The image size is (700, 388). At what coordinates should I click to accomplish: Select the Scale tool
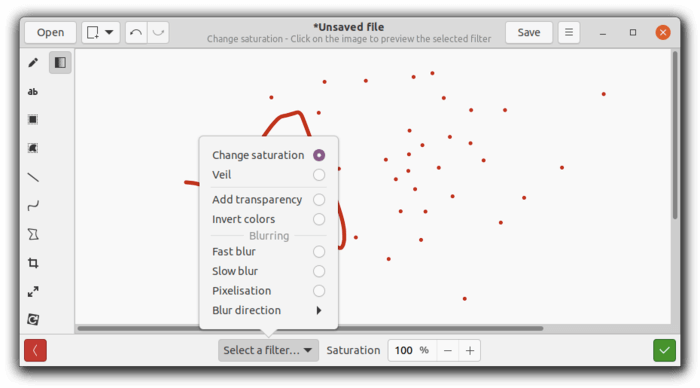coord(33,292)
